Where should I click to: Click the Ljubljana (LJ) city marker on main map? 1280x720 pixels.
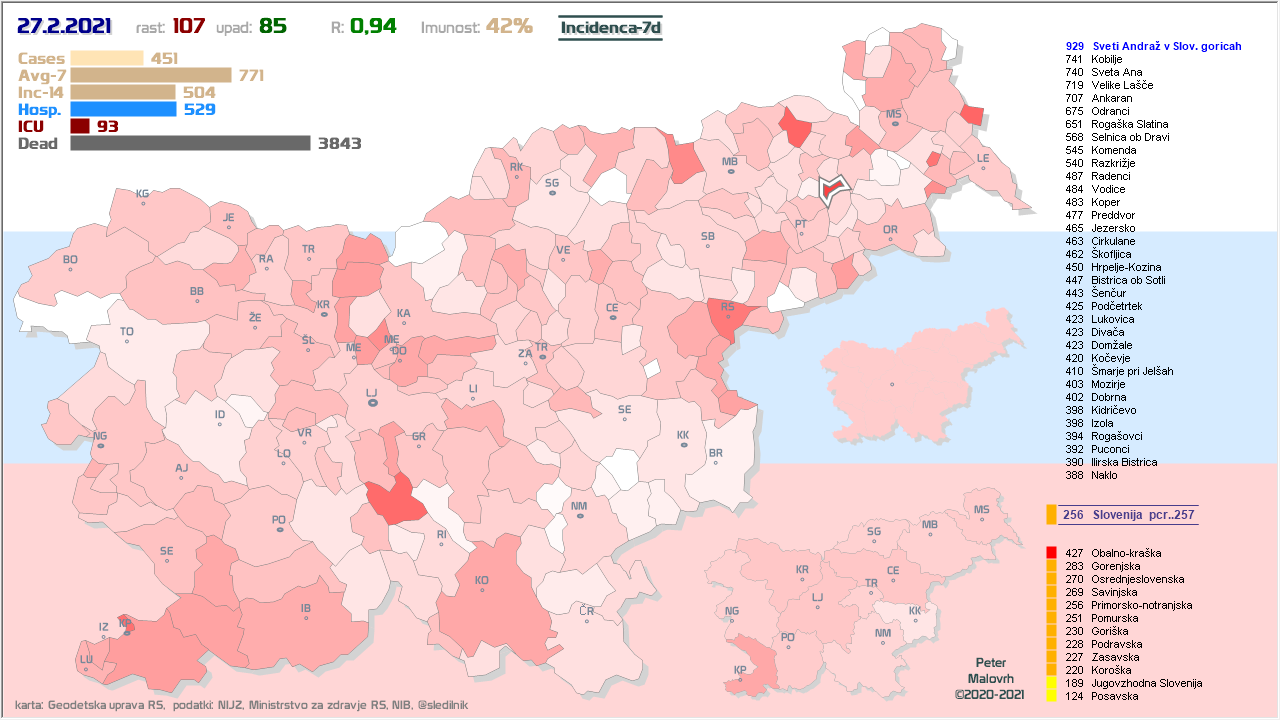coord(372,403)
